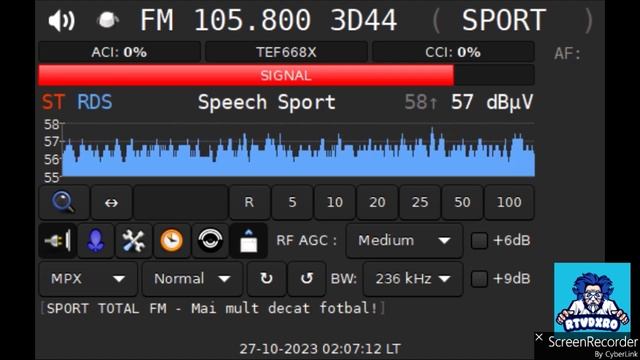Click the empty frequency entry field
640x360 pixels.
pos(181,202)
